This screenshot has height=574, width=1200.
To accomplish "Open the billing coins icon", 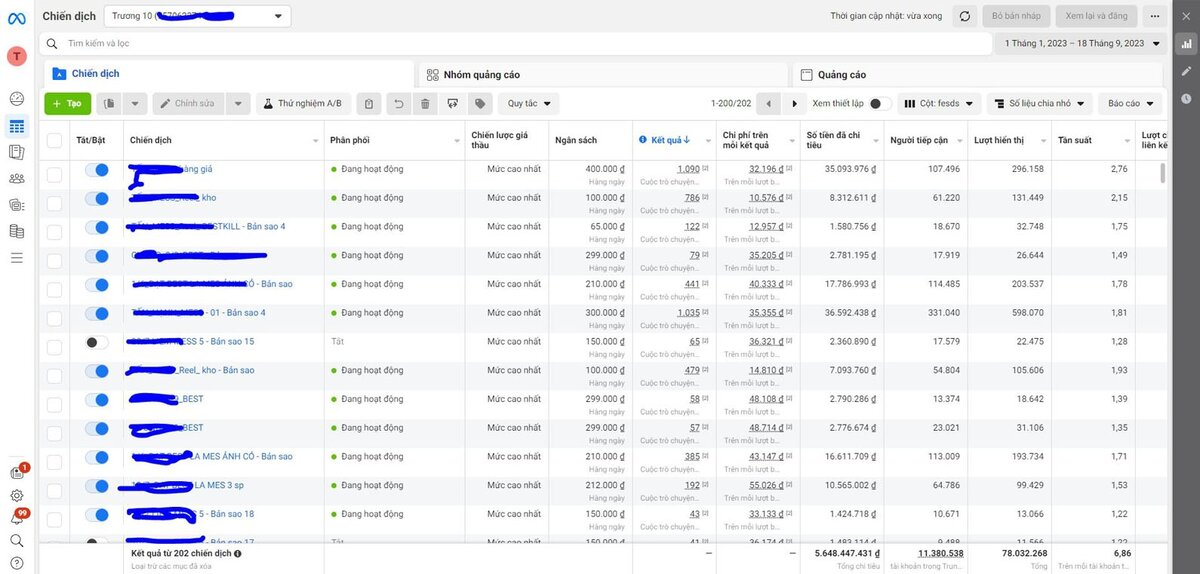I will coord(16,231).
